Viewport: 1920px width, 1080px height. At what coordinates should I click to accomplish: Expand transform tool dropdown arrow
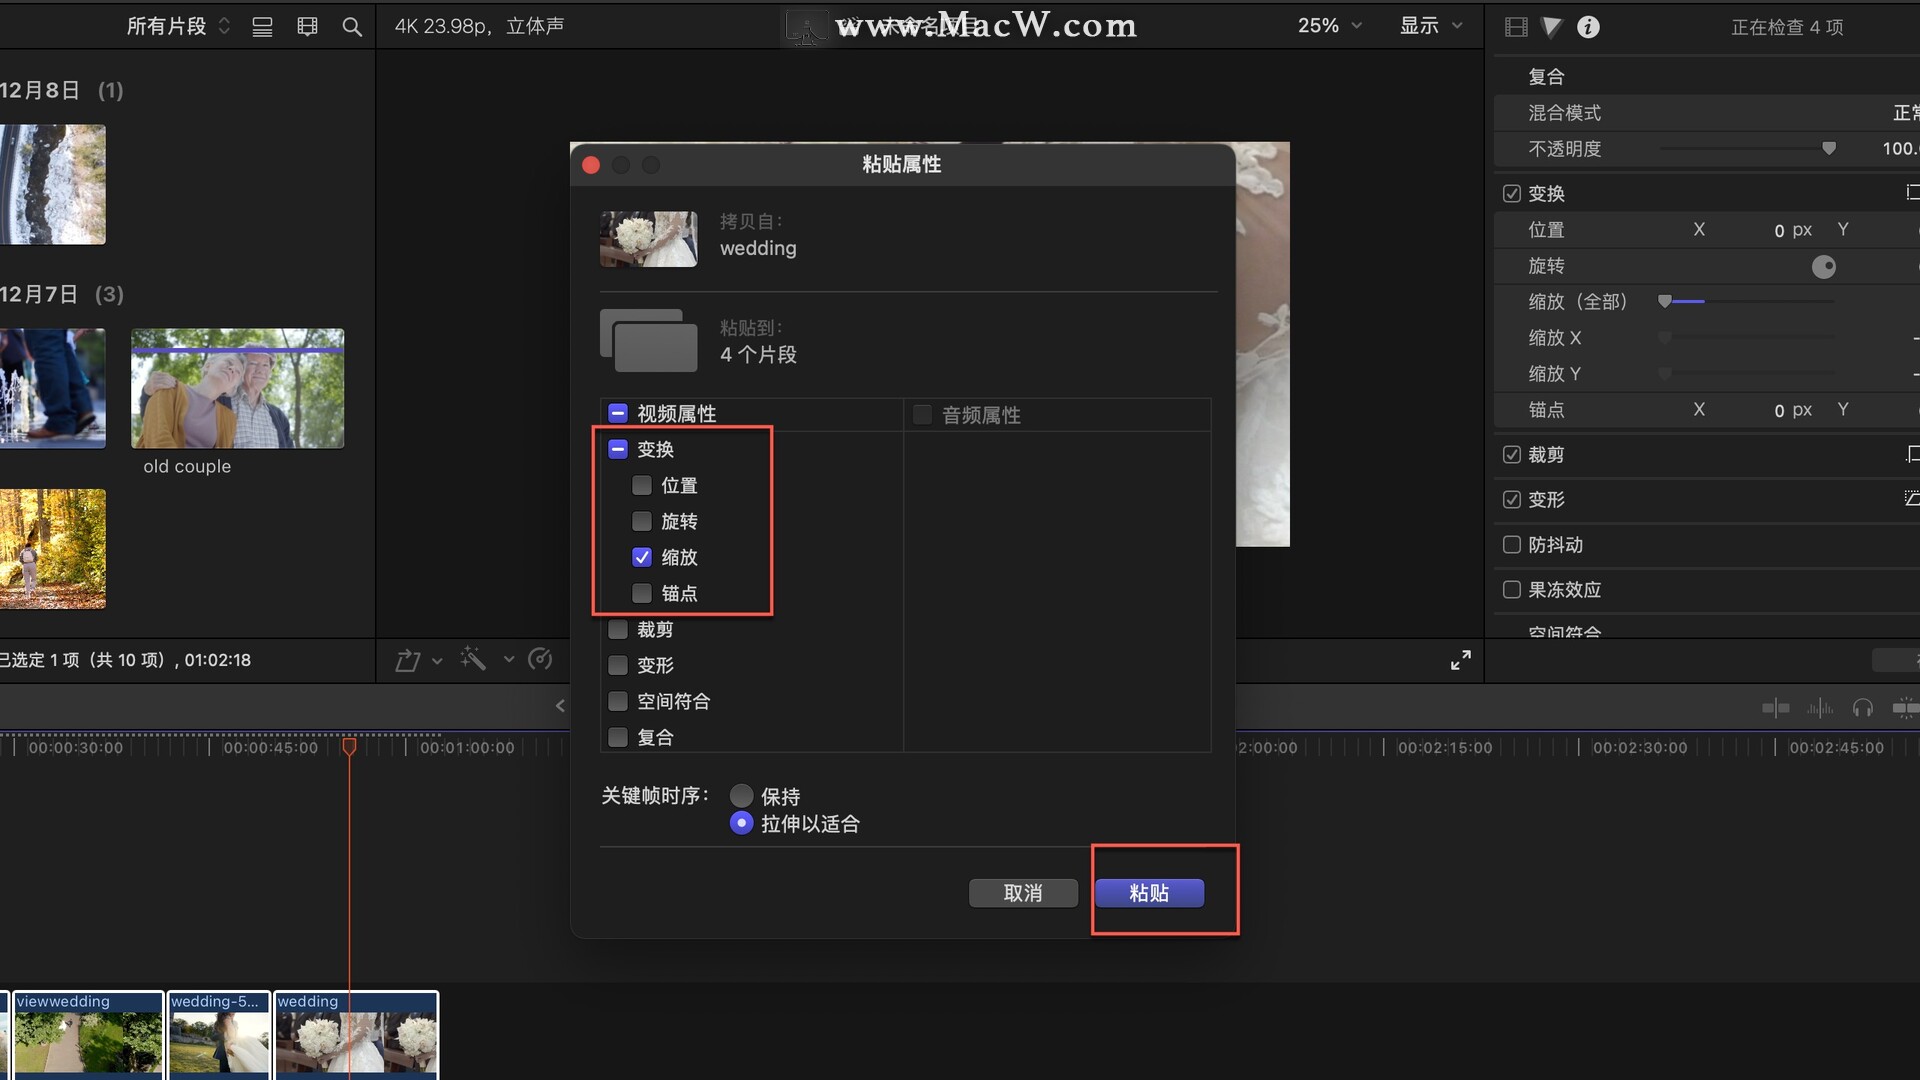(437, 661)
